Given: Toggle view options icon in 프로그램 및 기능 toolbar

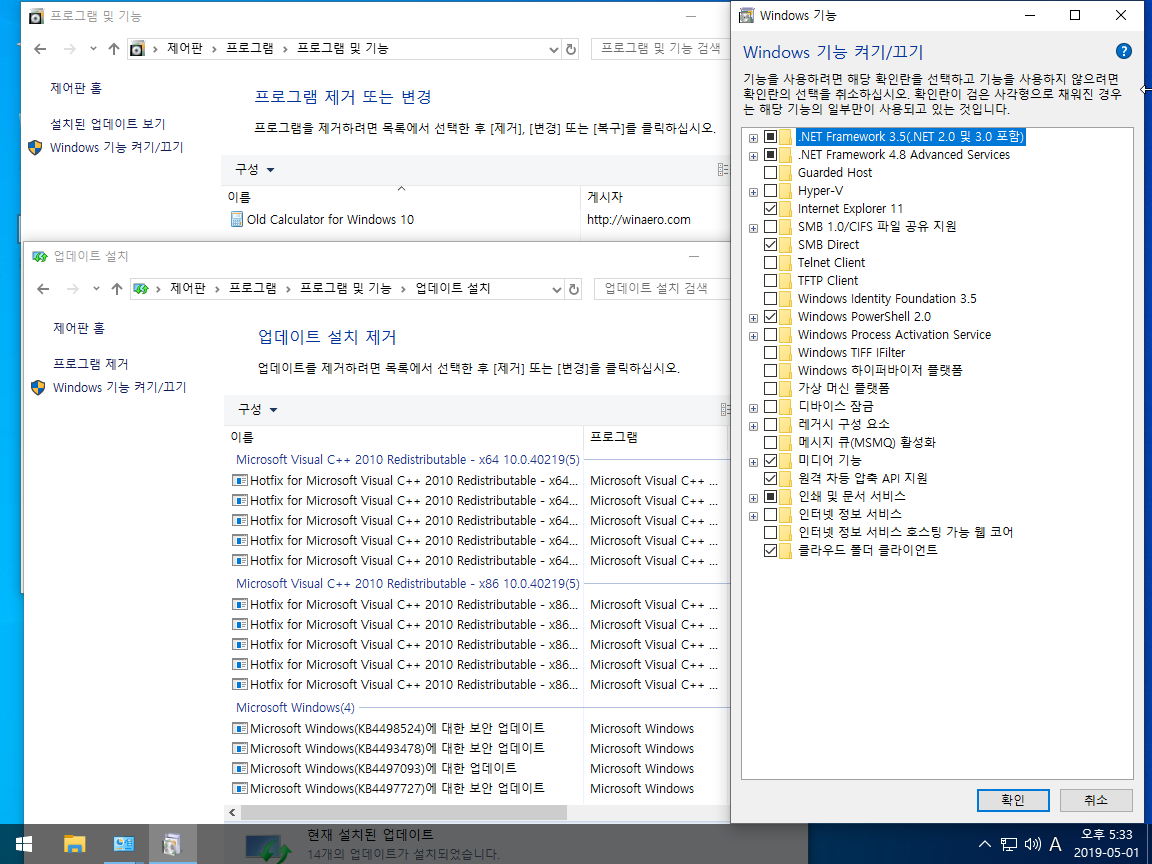Looking at the screenshot, I should click(723, 170).
